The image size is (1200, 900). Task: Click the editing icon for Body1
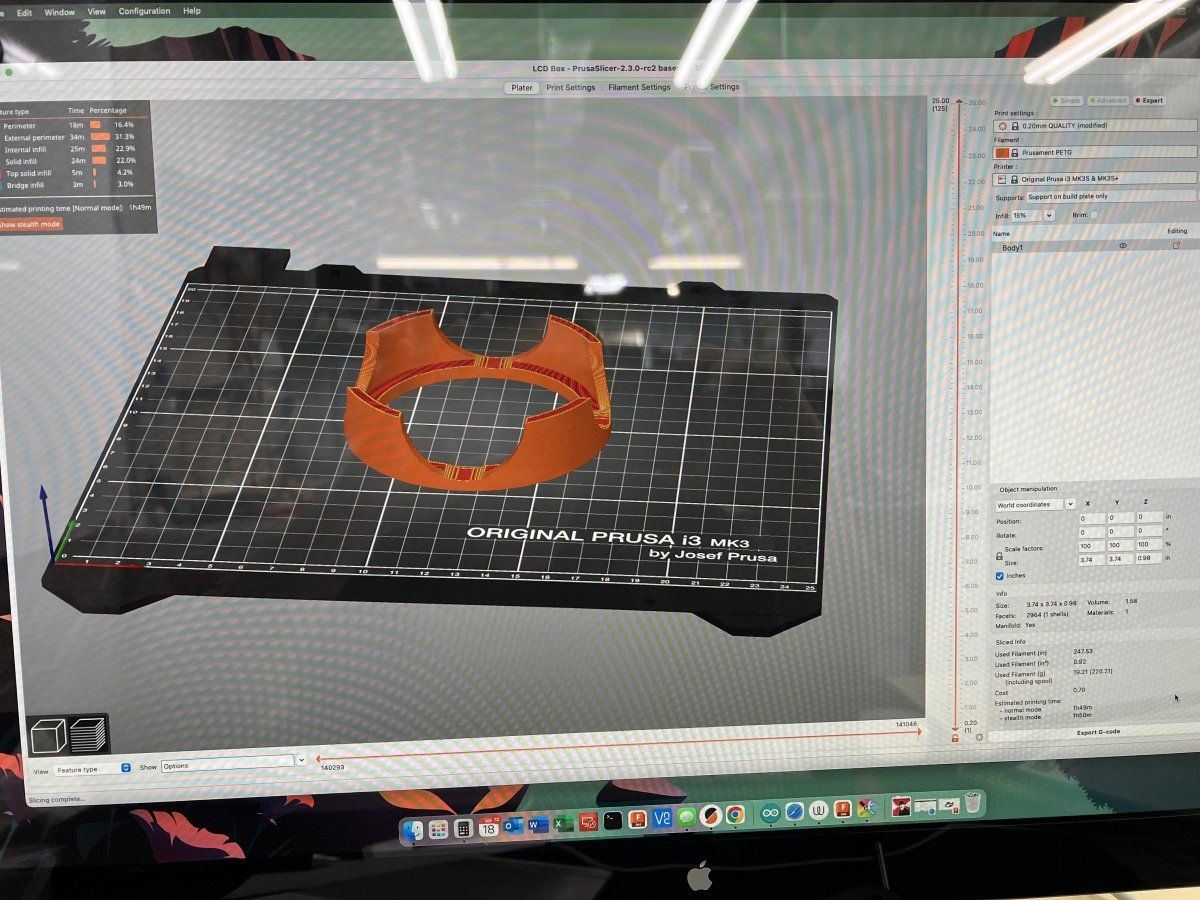(1176, 245)
